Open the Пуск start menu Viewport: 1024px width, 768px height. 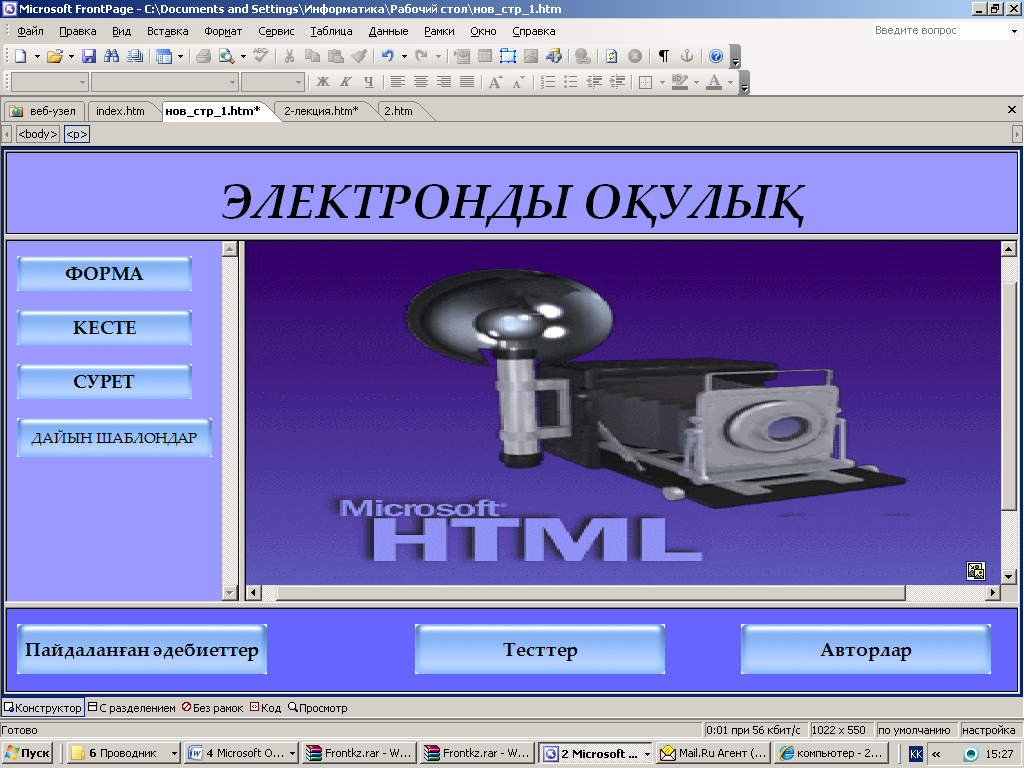pos(29,753)
